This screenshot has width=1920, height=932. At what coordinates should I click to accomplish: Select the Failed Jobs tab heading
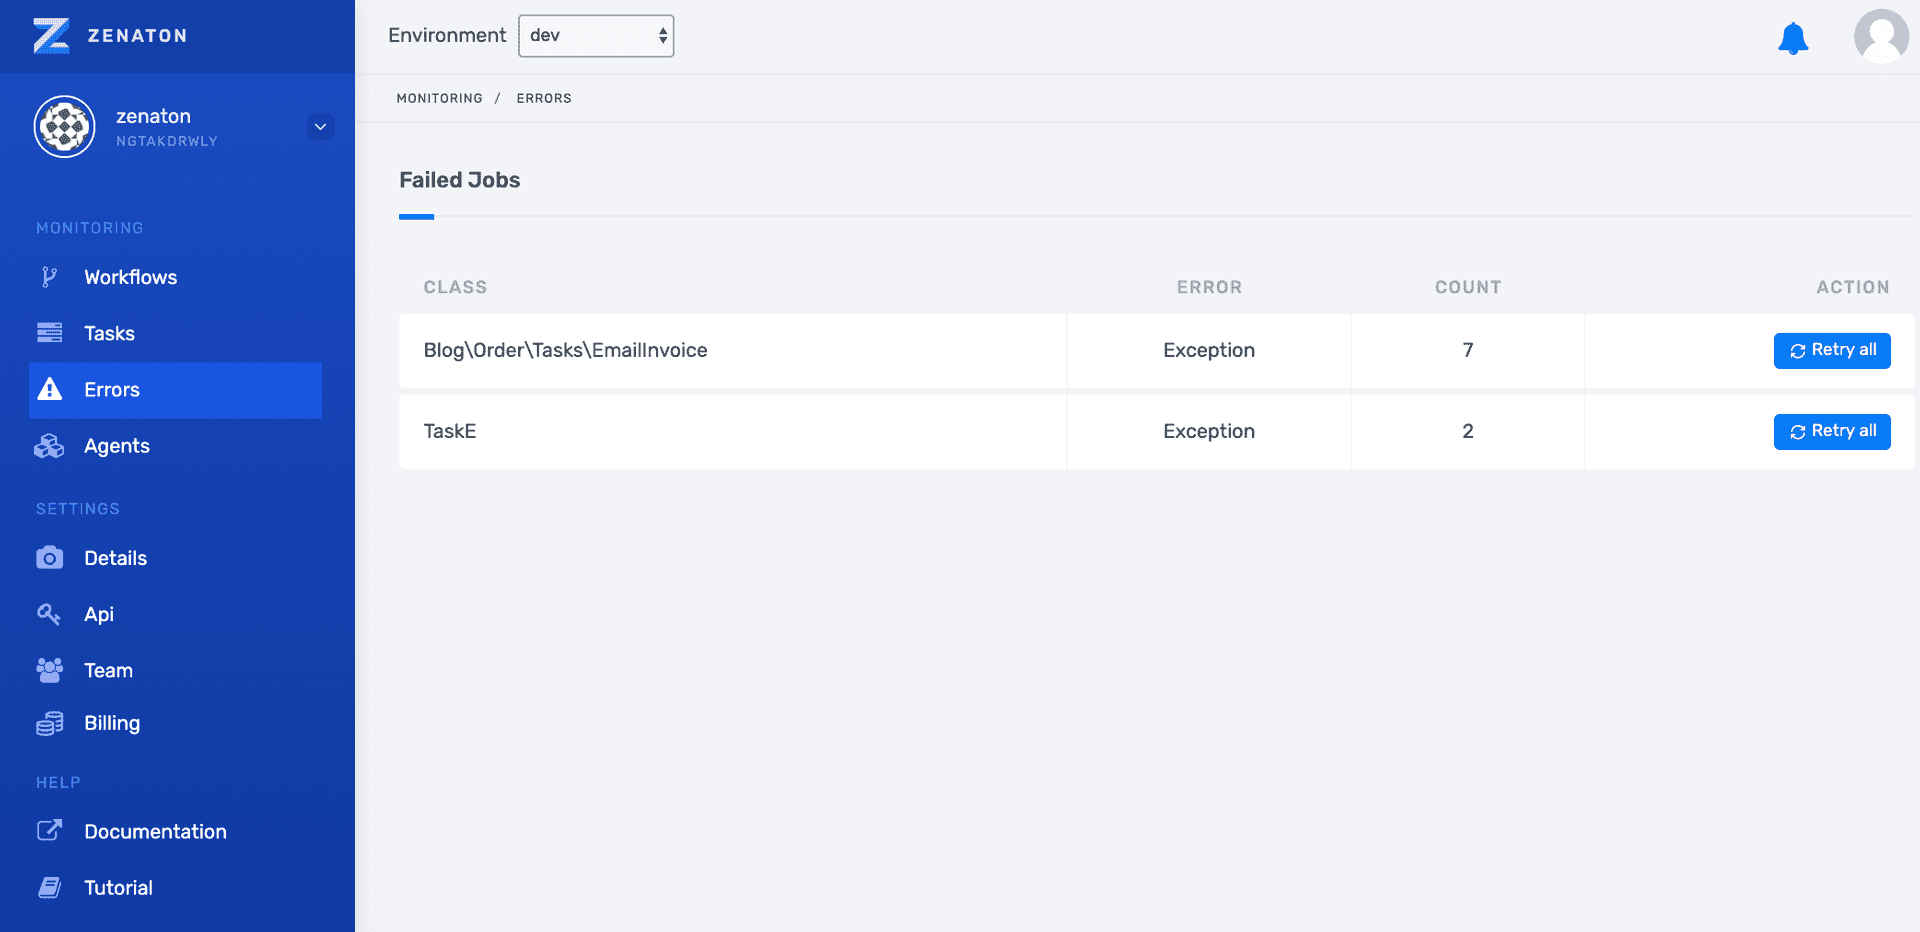click(x=459, y=180)
